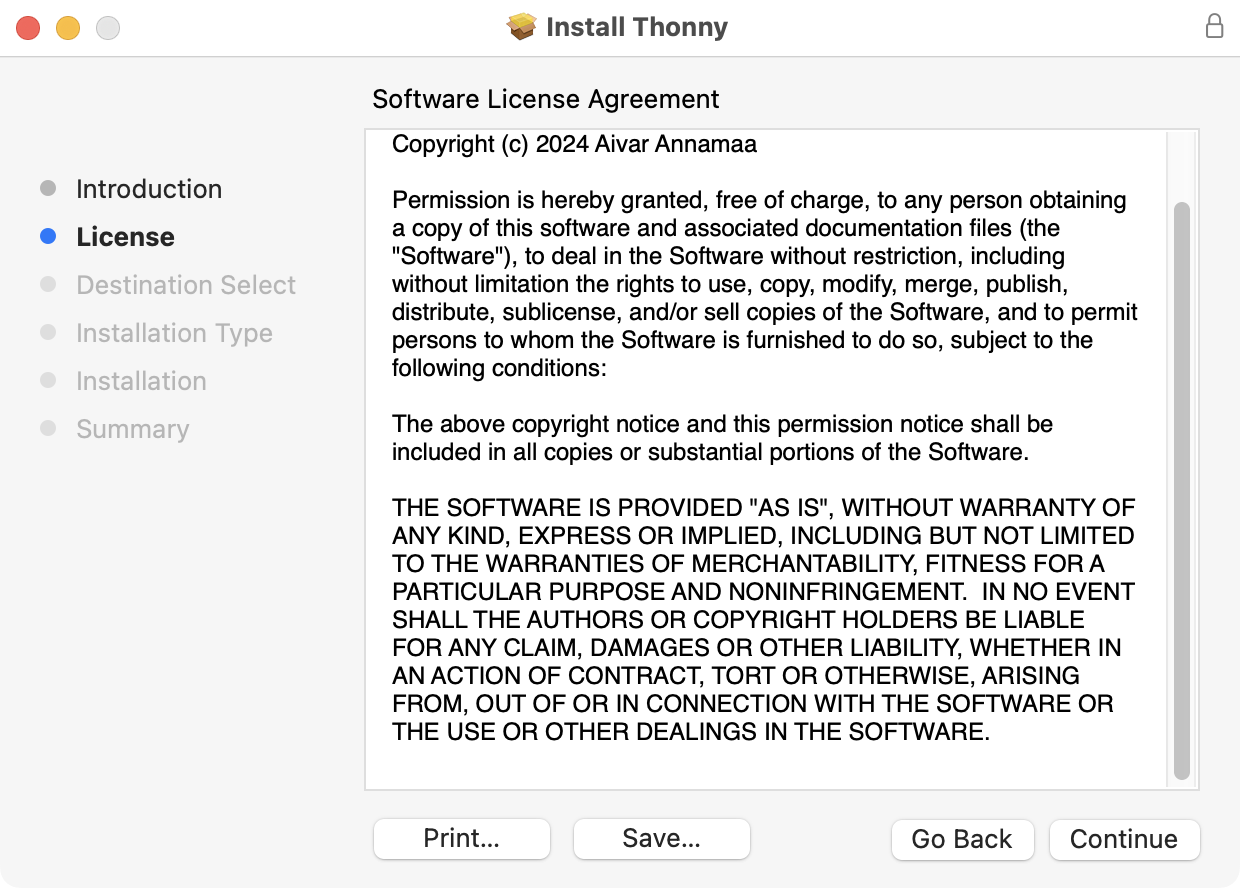Print the license agreement

[x=461, y=839]
